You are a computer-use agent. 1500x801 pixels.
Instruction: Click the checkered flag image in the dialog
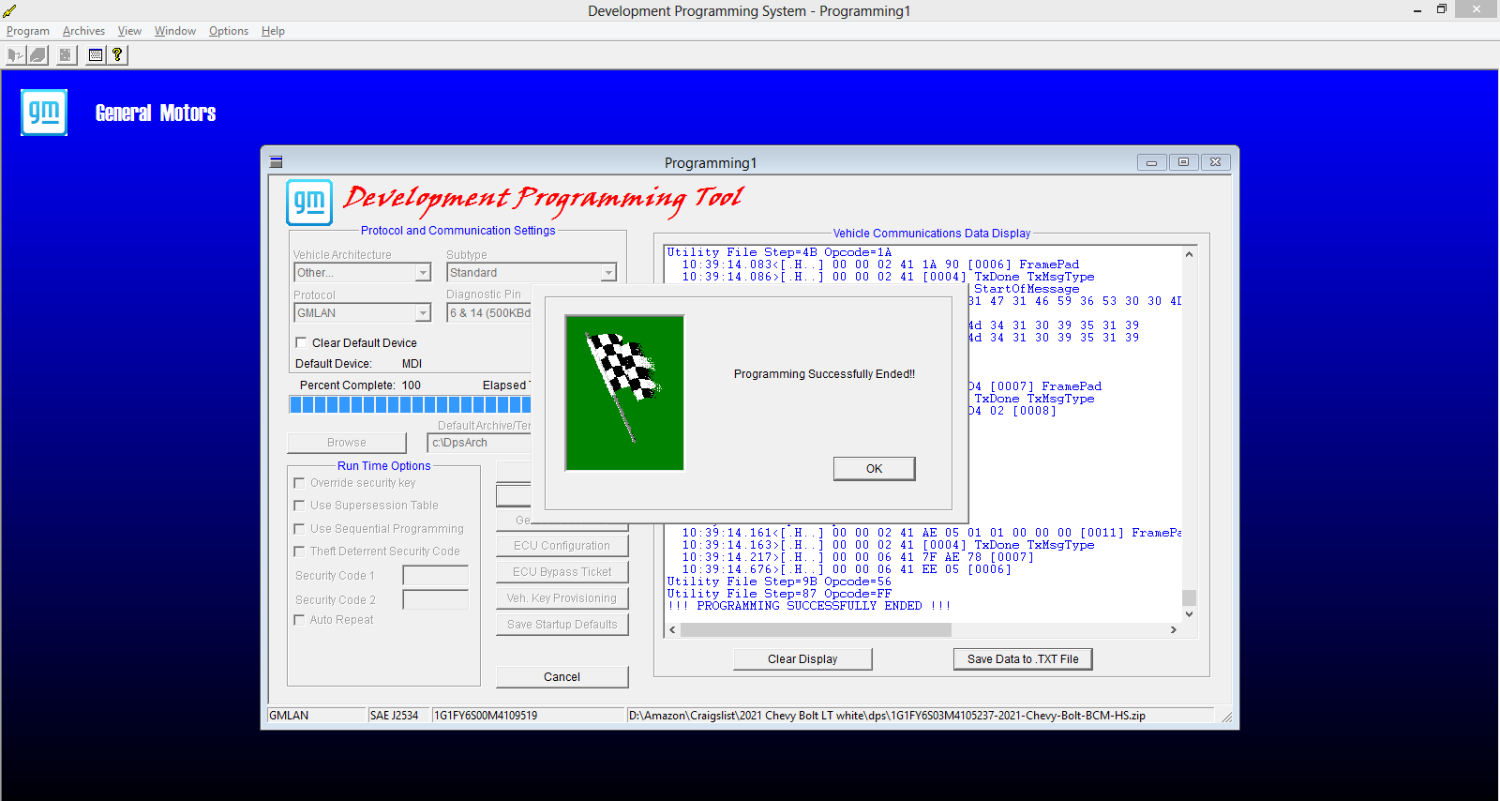click(x=624, y=392)
